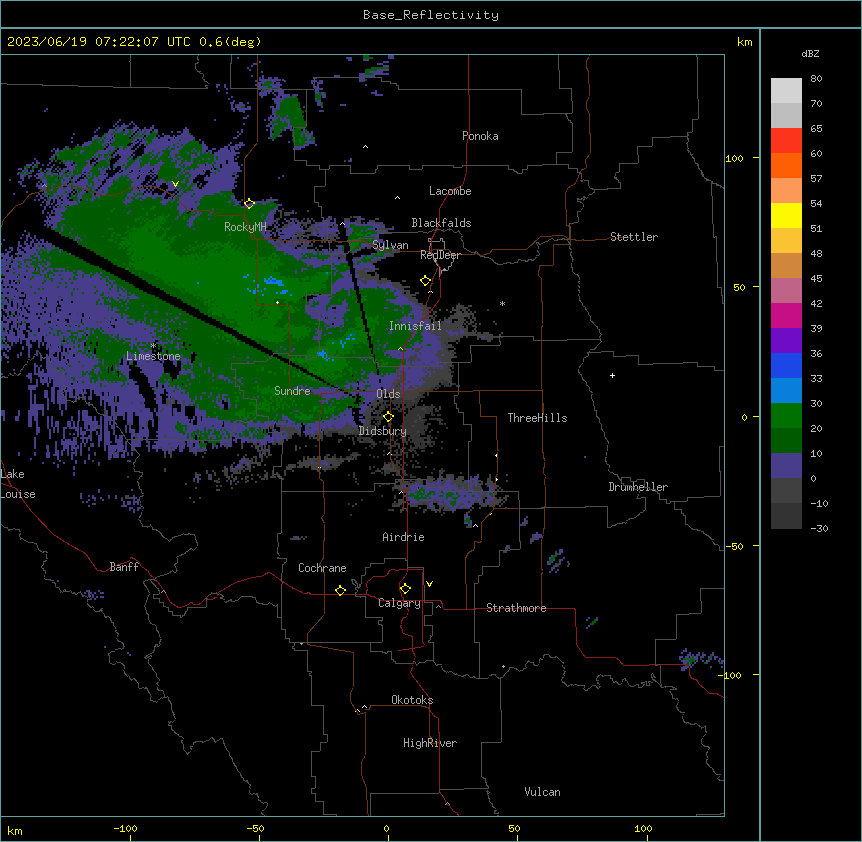
Task: Select the dark blue 36-33 dBZ swatch
Action: tap(786, 365)
